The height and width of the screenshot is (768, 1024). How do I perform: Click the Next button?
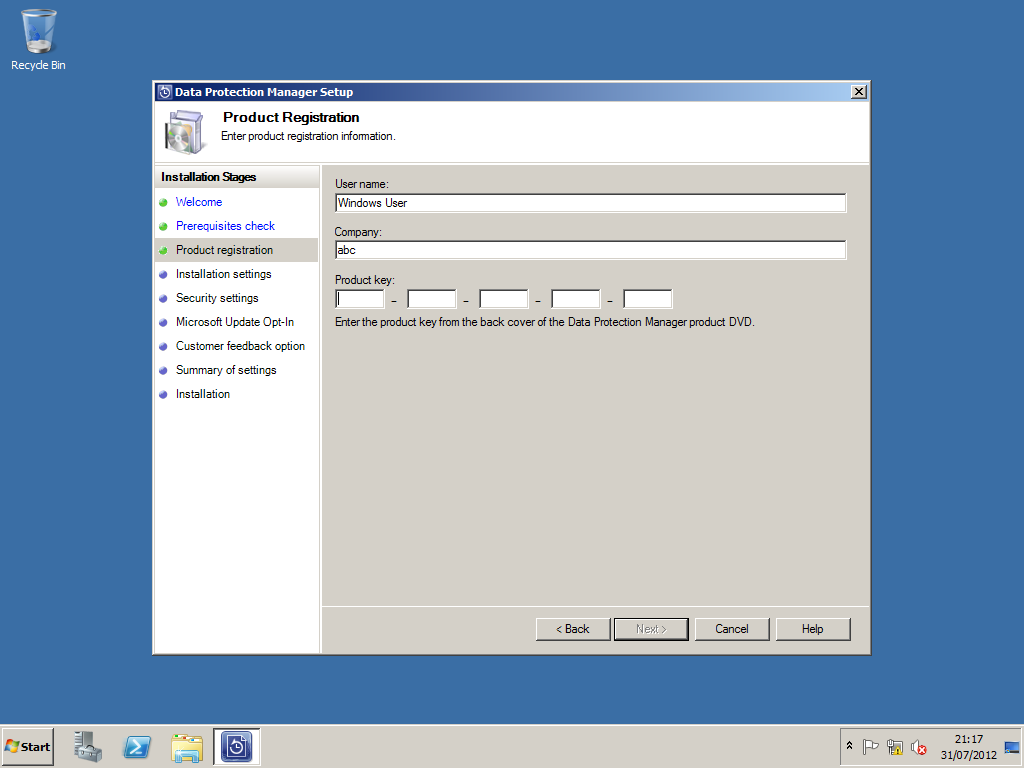[651, 629]
